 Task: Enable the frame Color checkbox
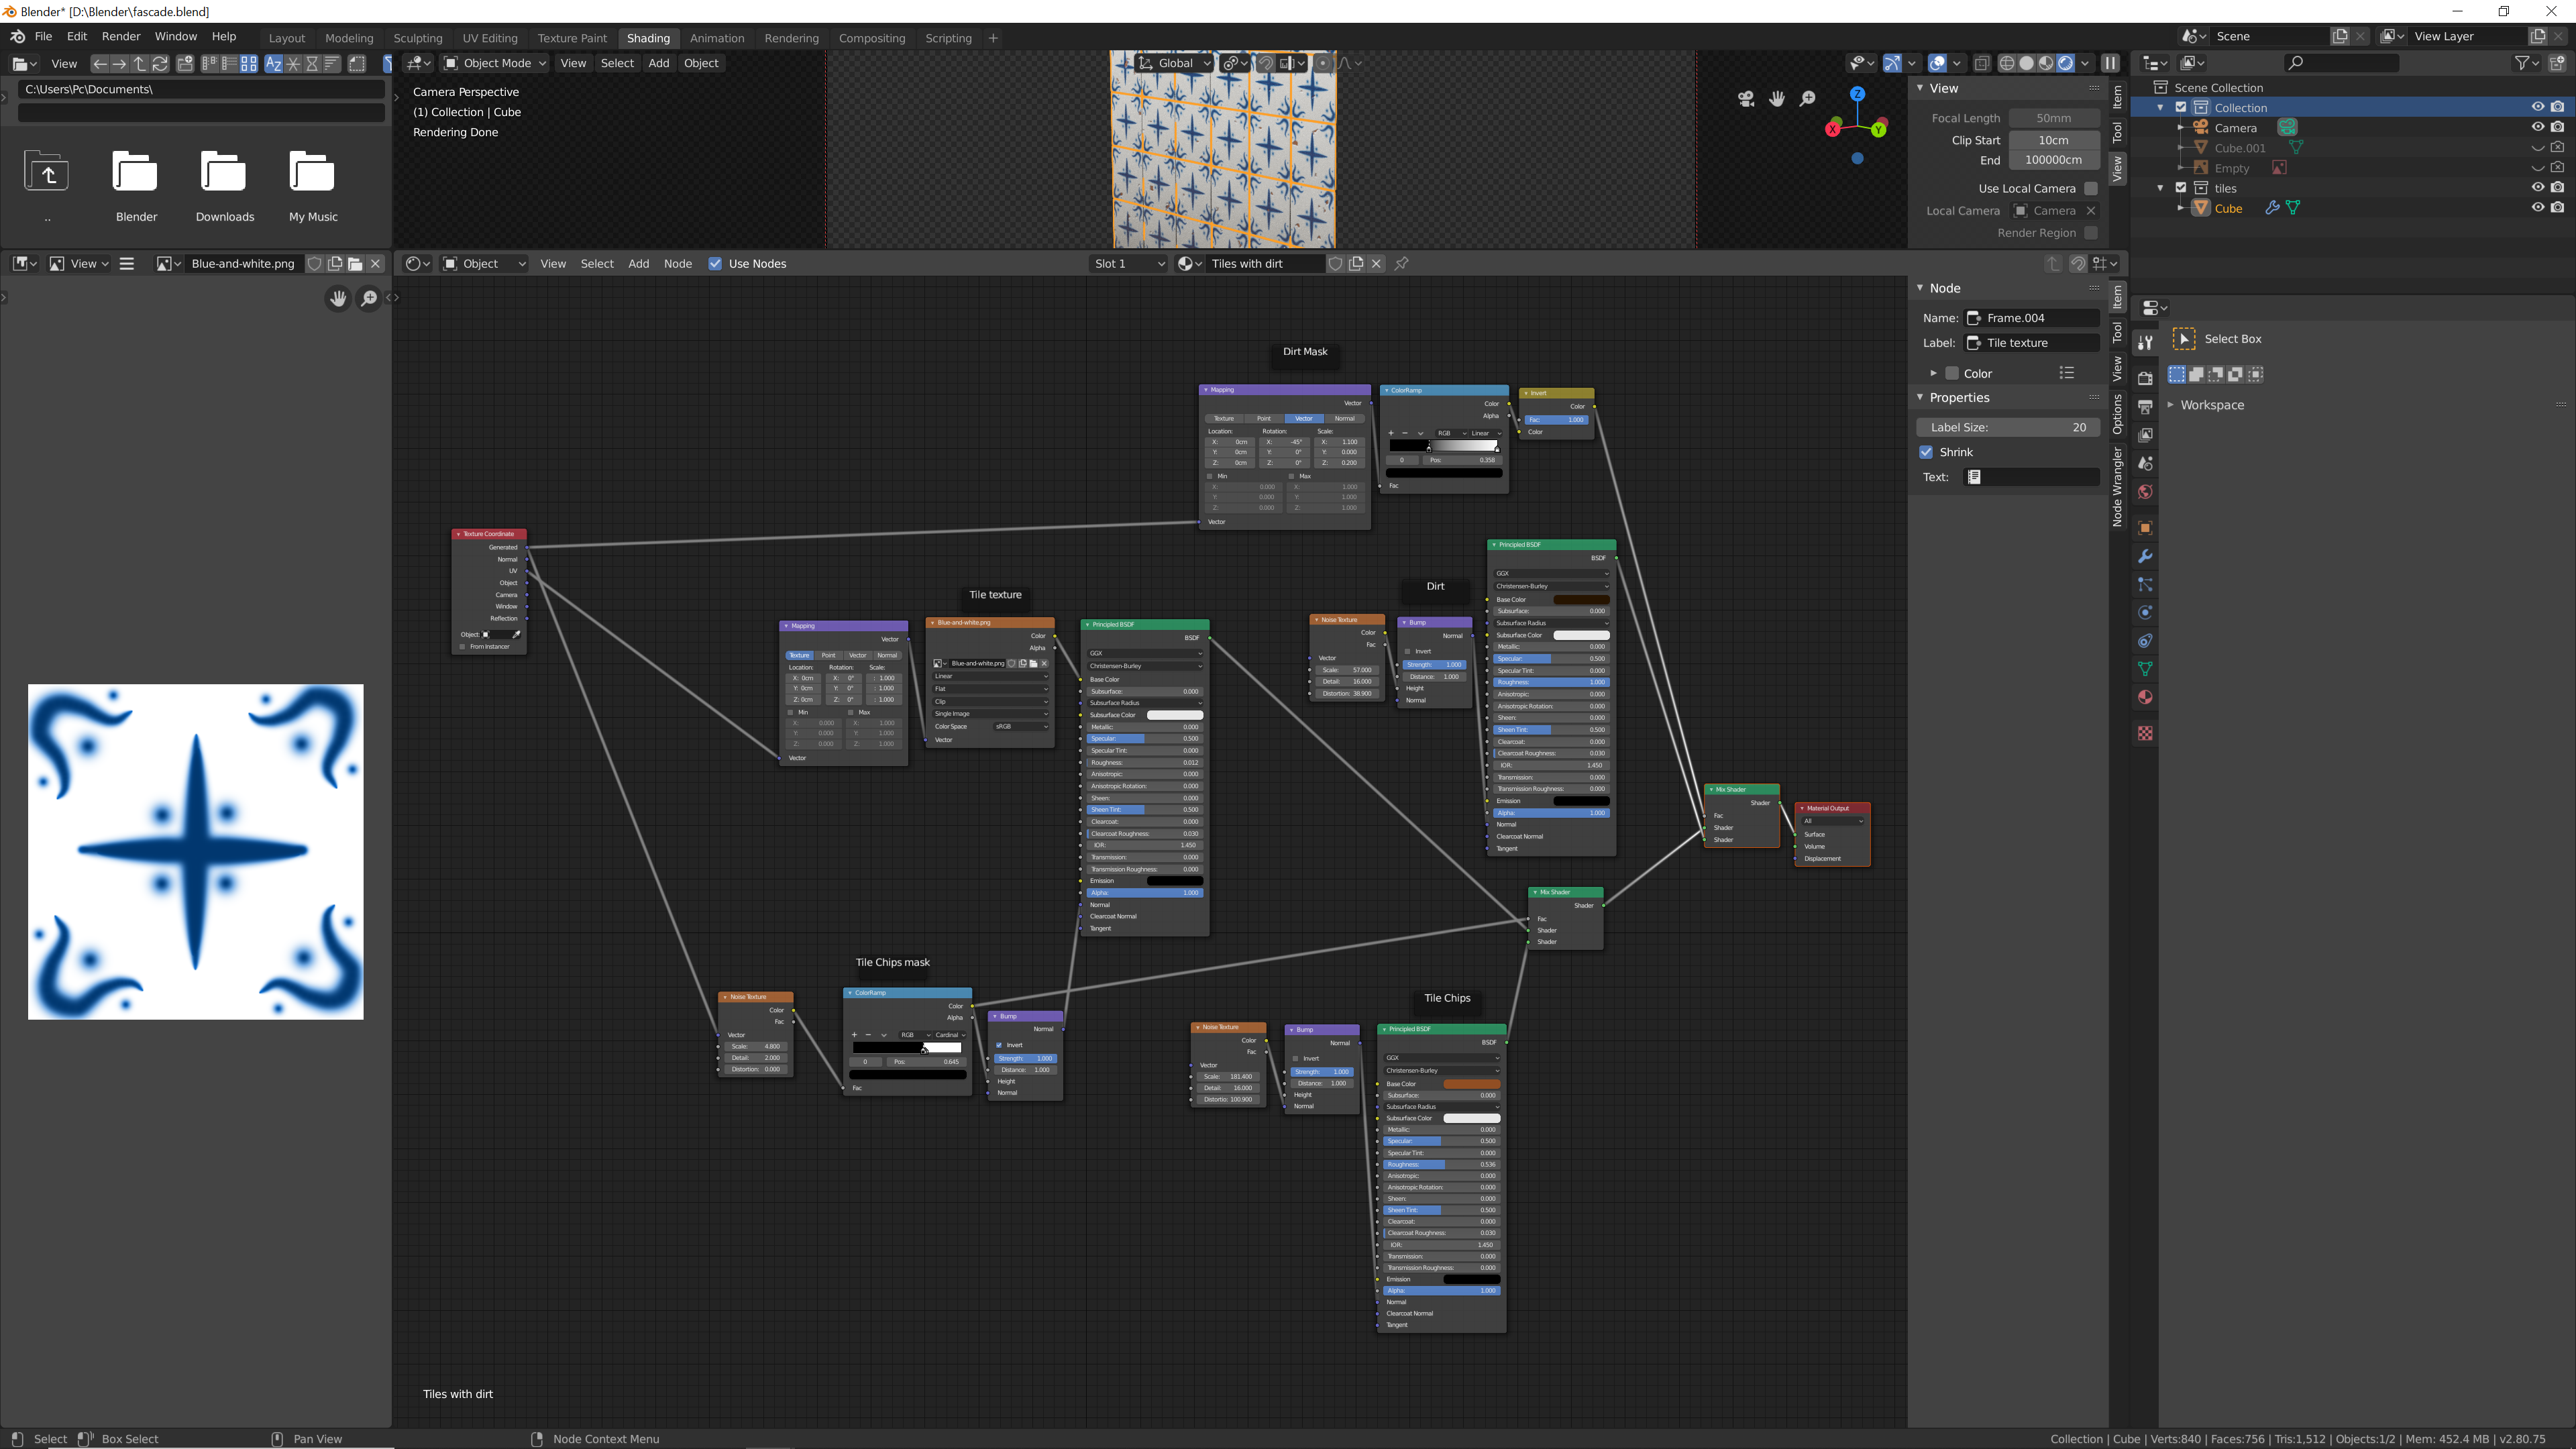click(1951, 374)
